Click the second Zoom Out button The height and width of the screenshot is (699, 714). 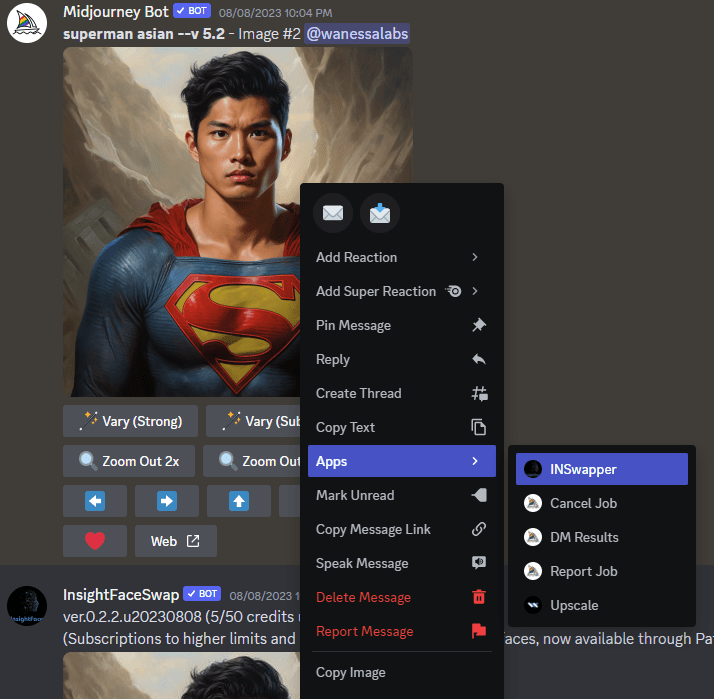point(252,461)
